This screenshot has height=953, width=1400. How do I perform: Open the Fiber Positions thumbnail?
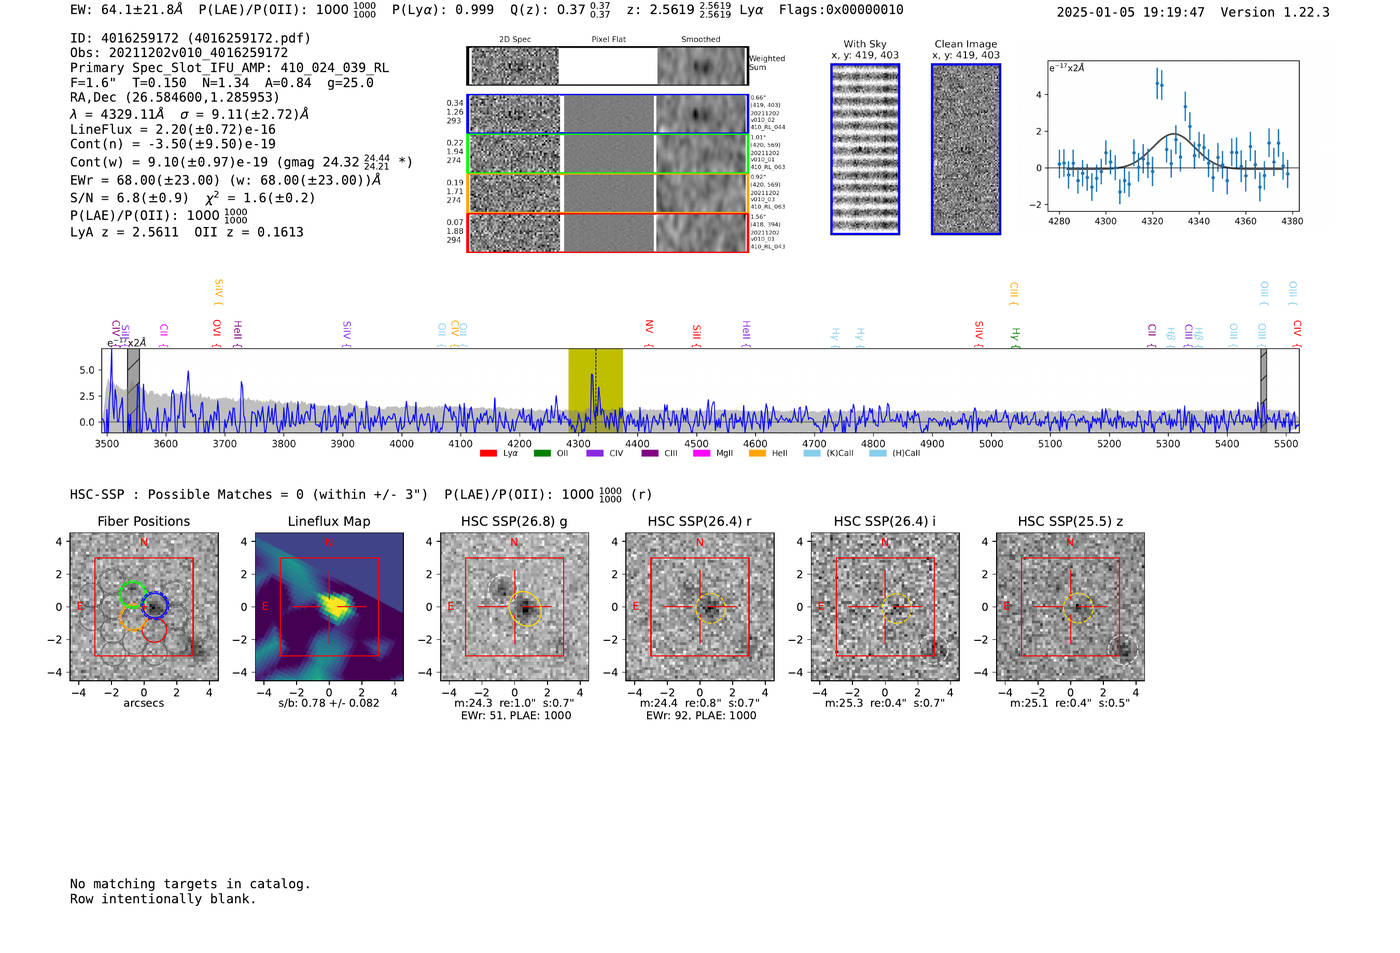click(x=144, y=607)
